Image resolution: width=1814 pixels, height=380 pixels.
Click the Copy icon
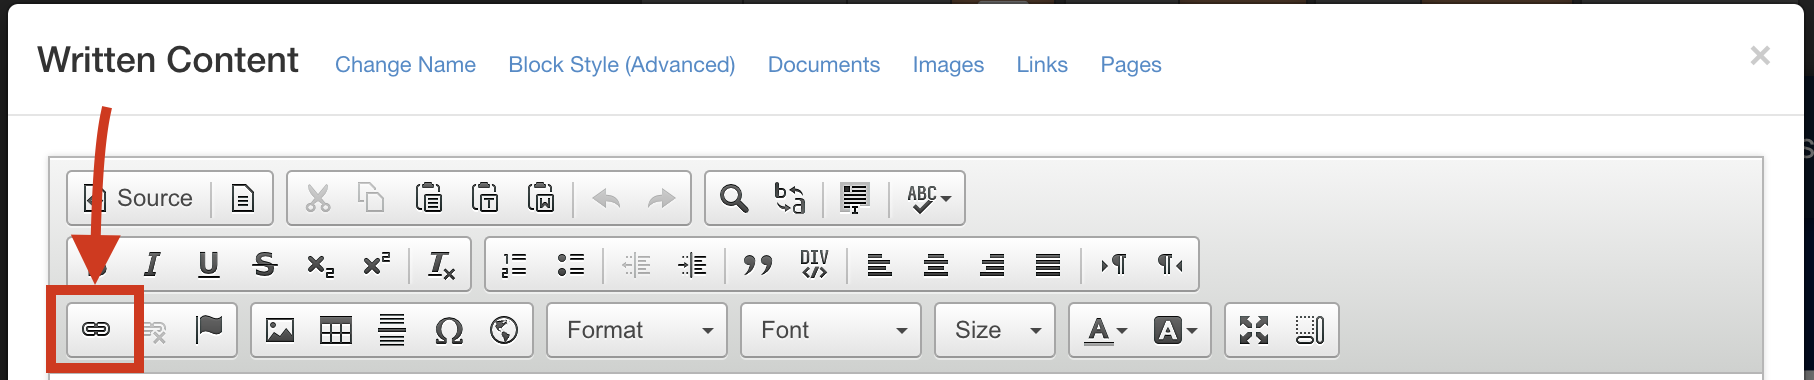point(372,198)
